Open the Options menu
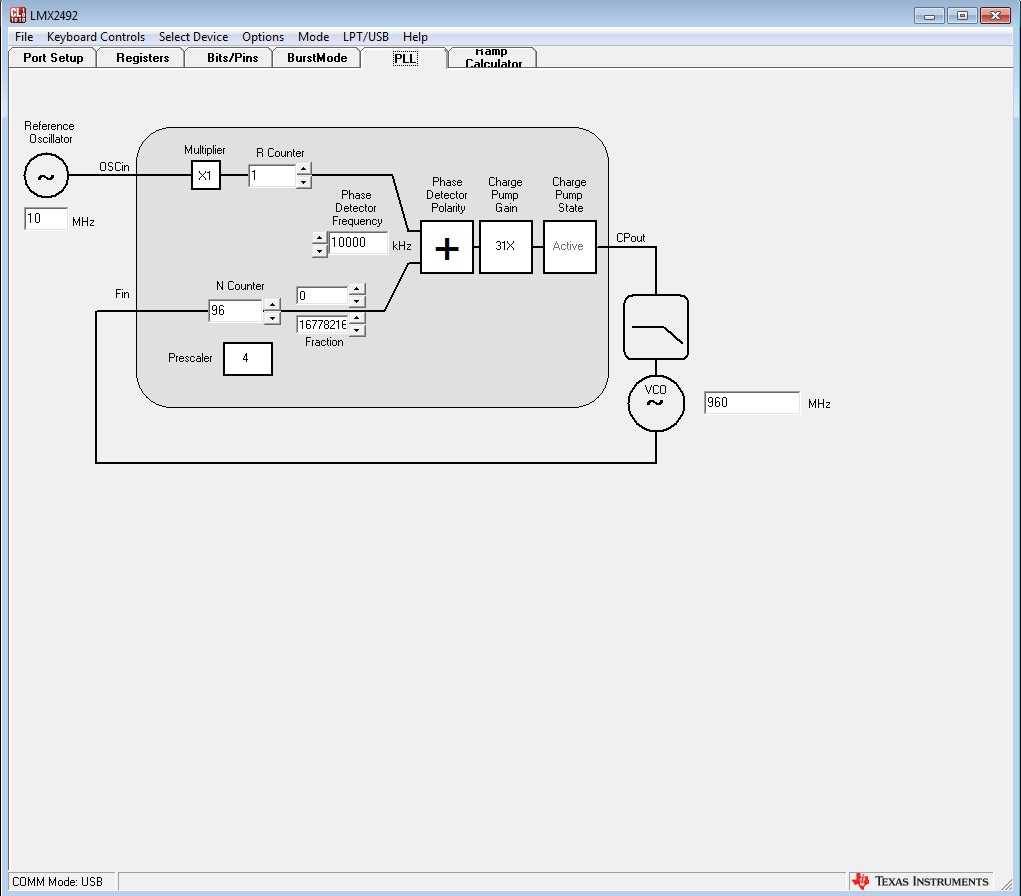This screenshot has height=896, width=1021. (263, 36)
